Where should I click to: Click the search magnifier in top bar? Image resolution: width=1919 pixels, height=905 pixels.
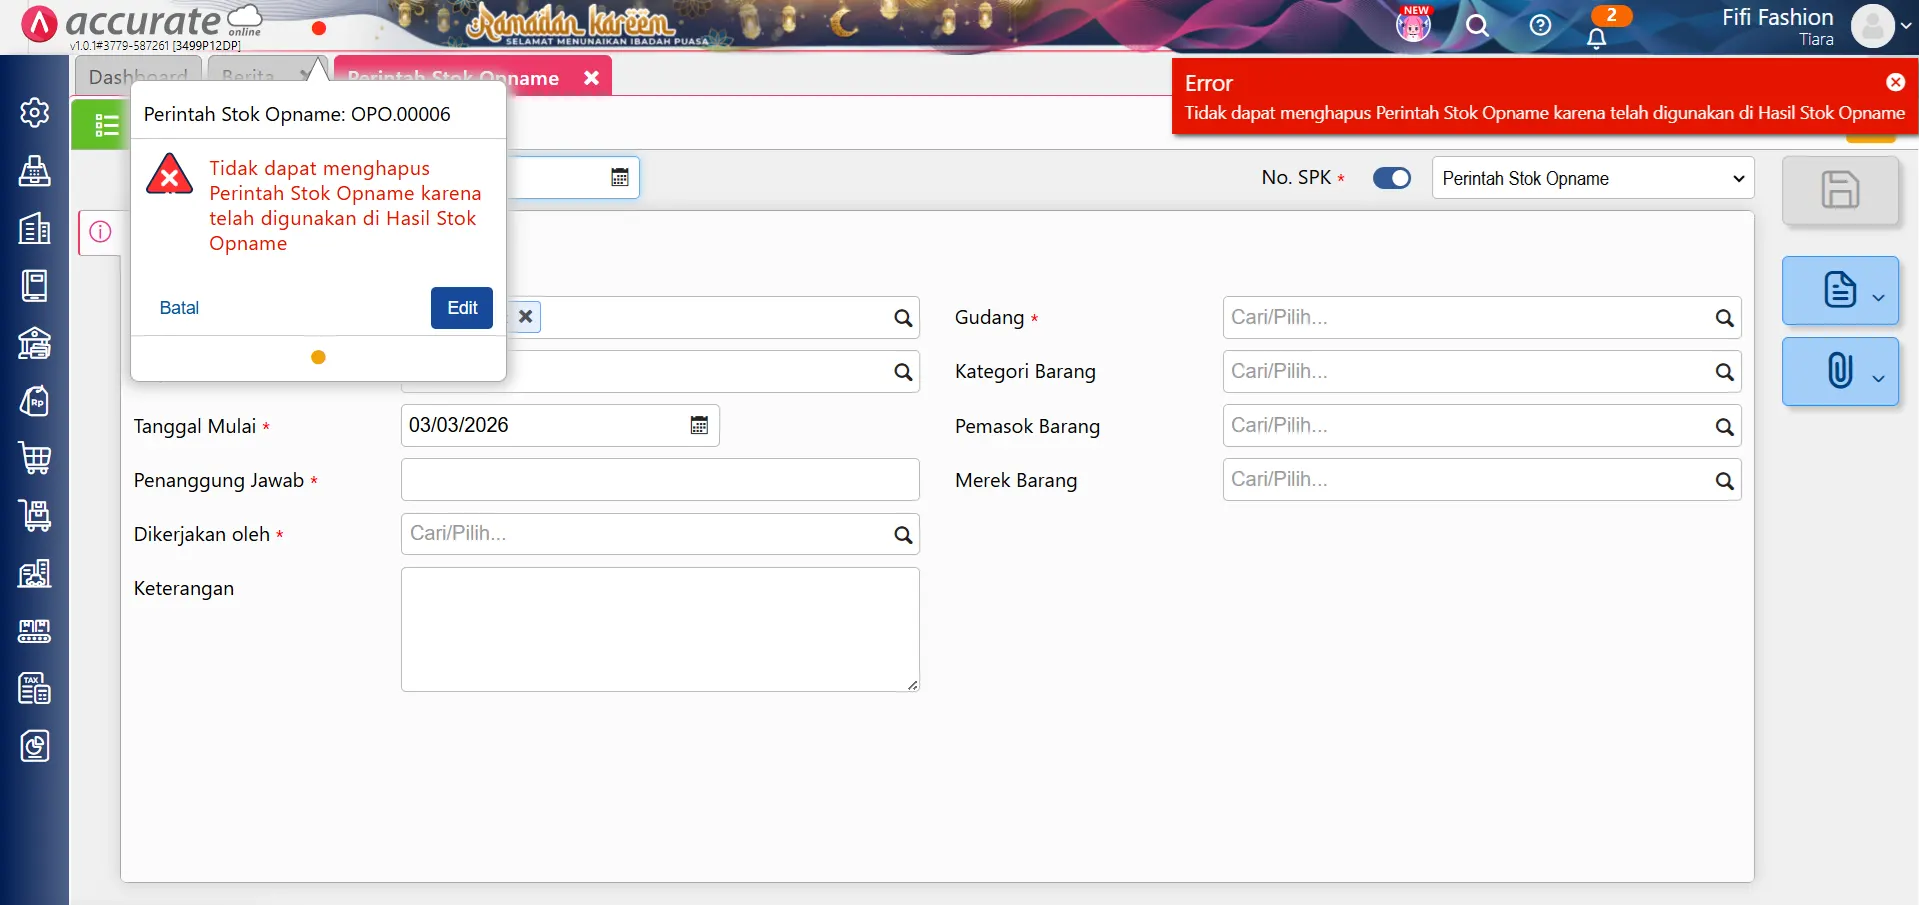click(x=1477, y=25)
